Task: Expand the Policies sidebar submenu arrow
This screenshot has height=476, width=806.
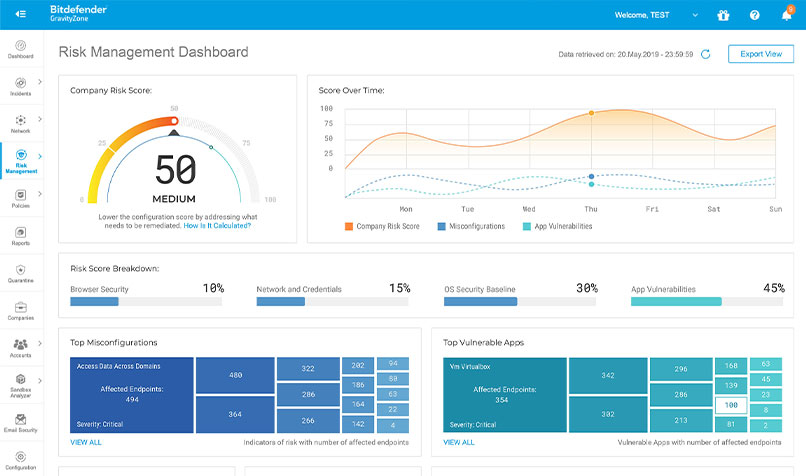Action: pyautogui.click(x=40, y=194)
